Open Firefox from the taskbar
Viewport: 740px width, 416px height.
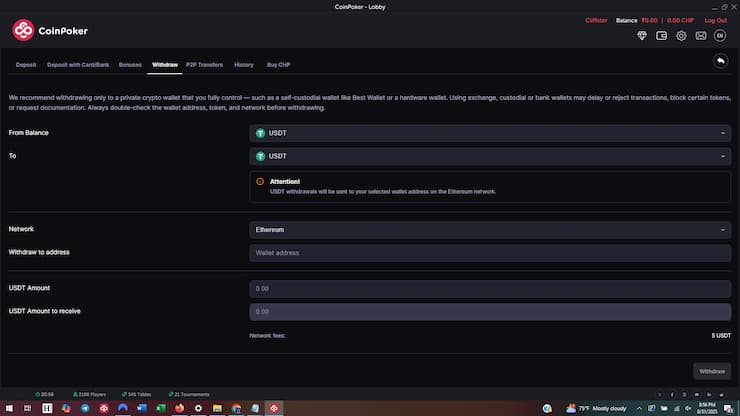tap(179, 408)
